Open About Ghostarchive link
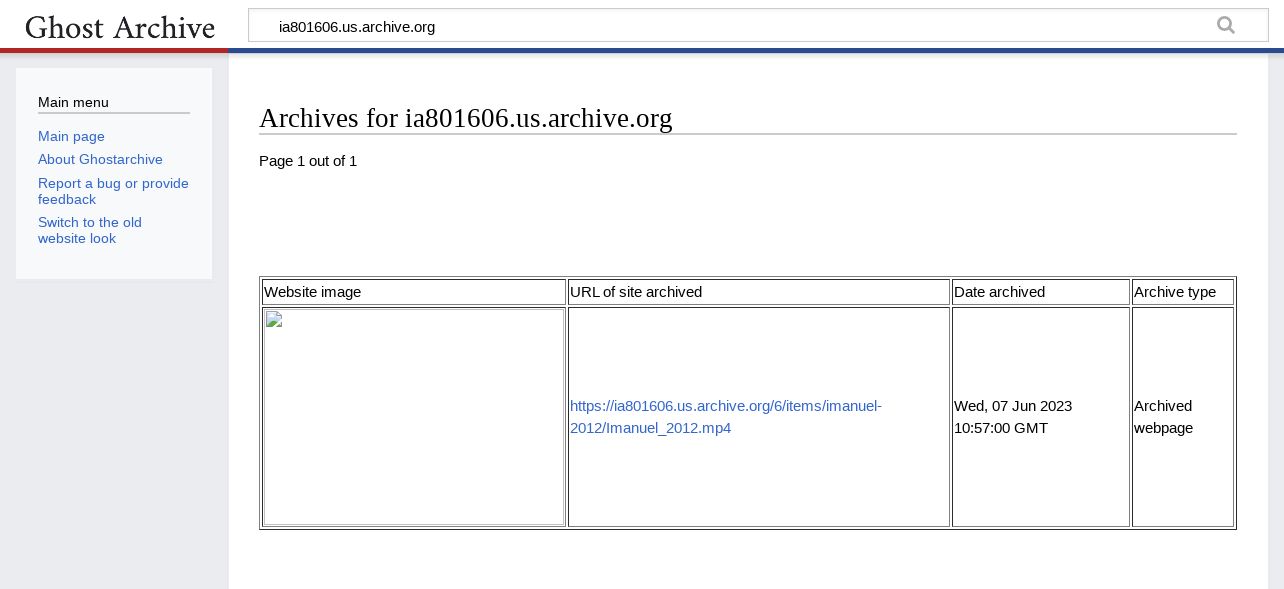 [x=100, y=159]
